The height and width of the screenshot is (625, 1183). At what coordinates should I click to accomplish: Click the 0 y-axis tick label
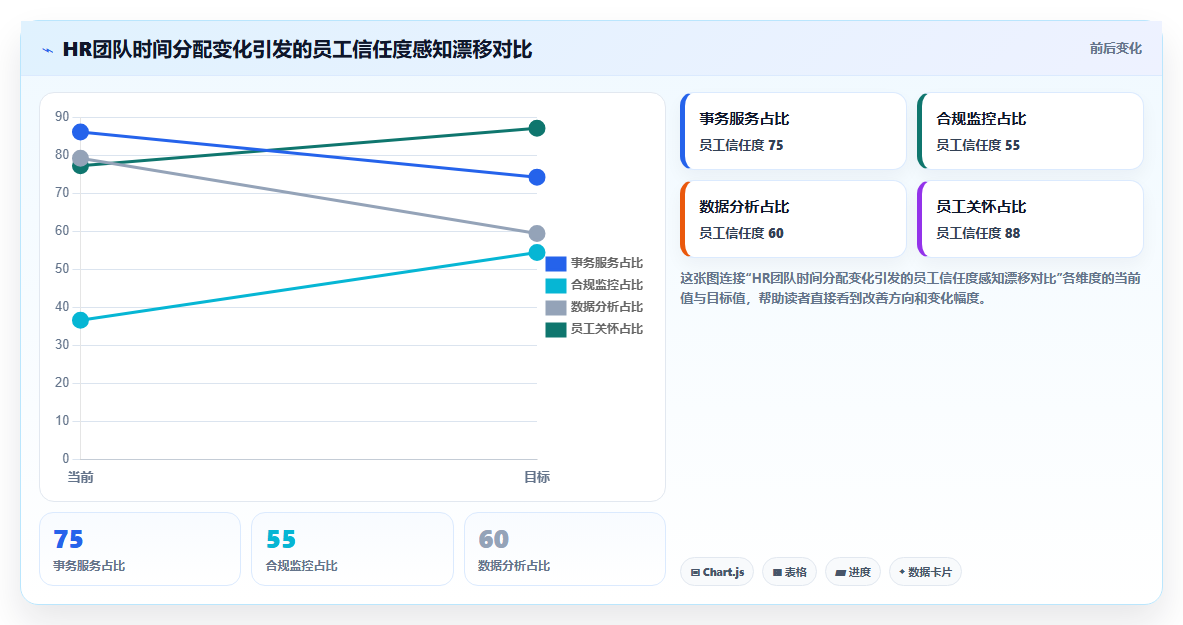tap(66, 459)
